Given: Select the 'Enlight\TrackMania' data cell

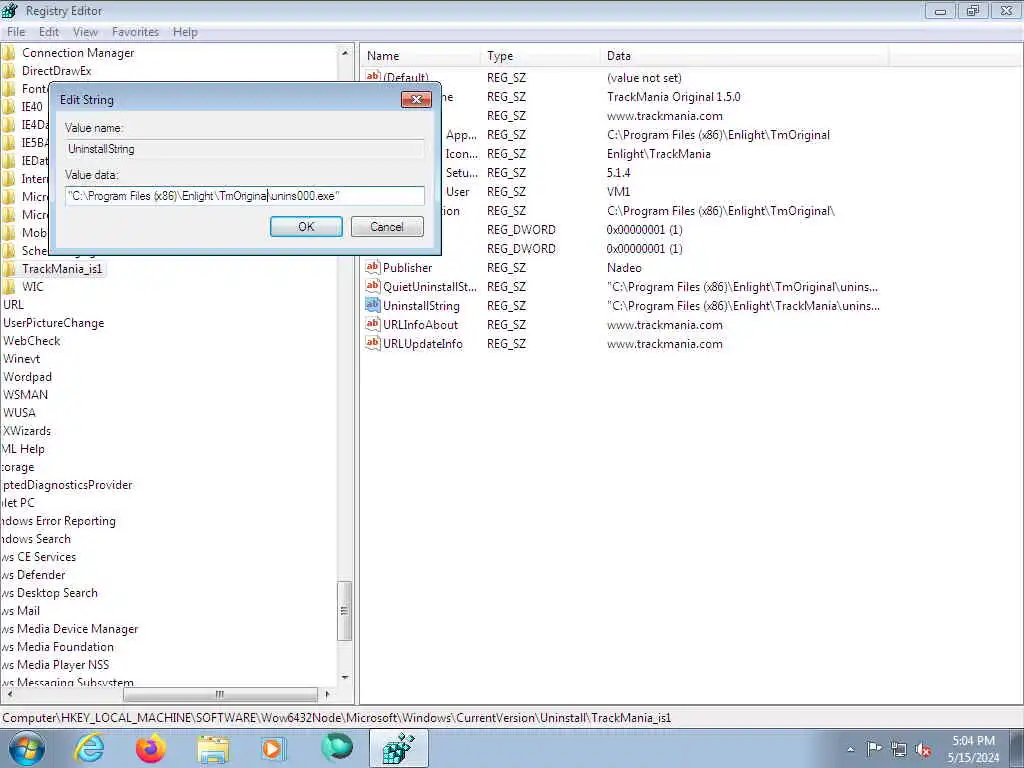Looking at the screenshot, I should (x=658, y=153).
